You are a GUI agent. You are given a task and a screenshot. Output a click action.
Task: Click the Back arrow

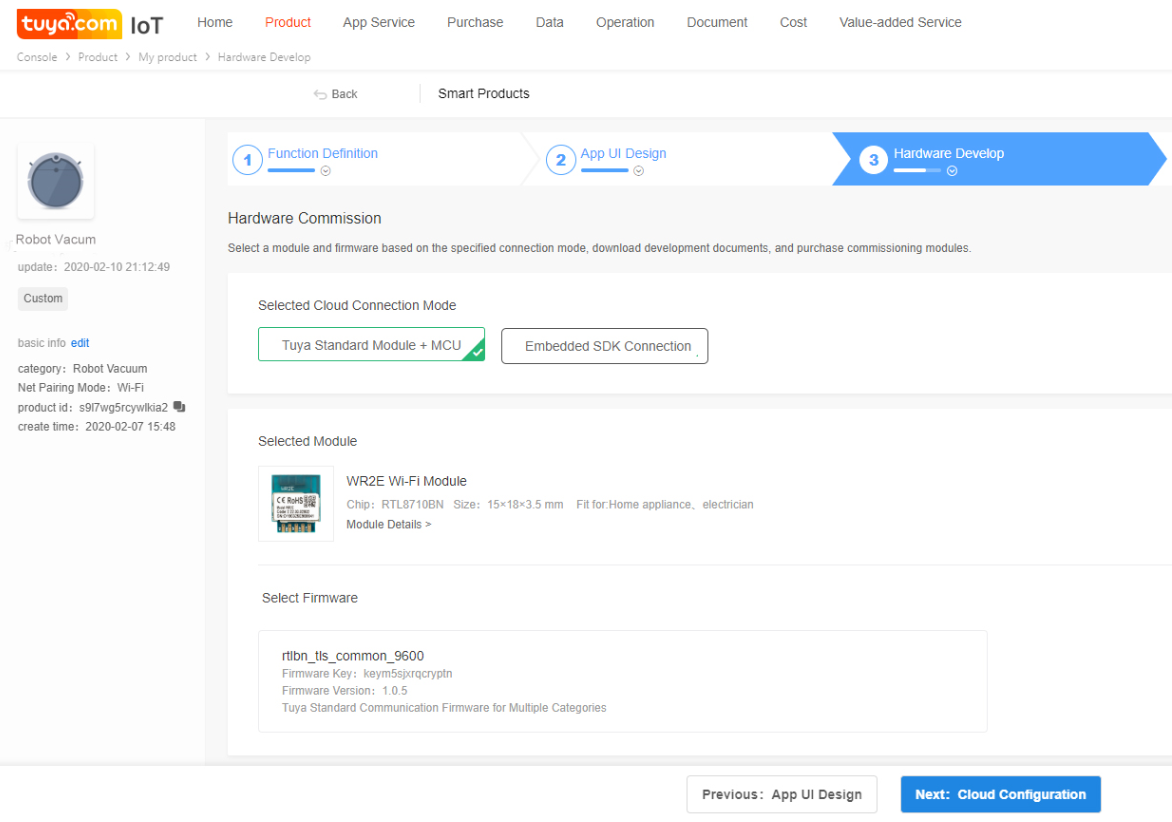[x=335, y=93]
